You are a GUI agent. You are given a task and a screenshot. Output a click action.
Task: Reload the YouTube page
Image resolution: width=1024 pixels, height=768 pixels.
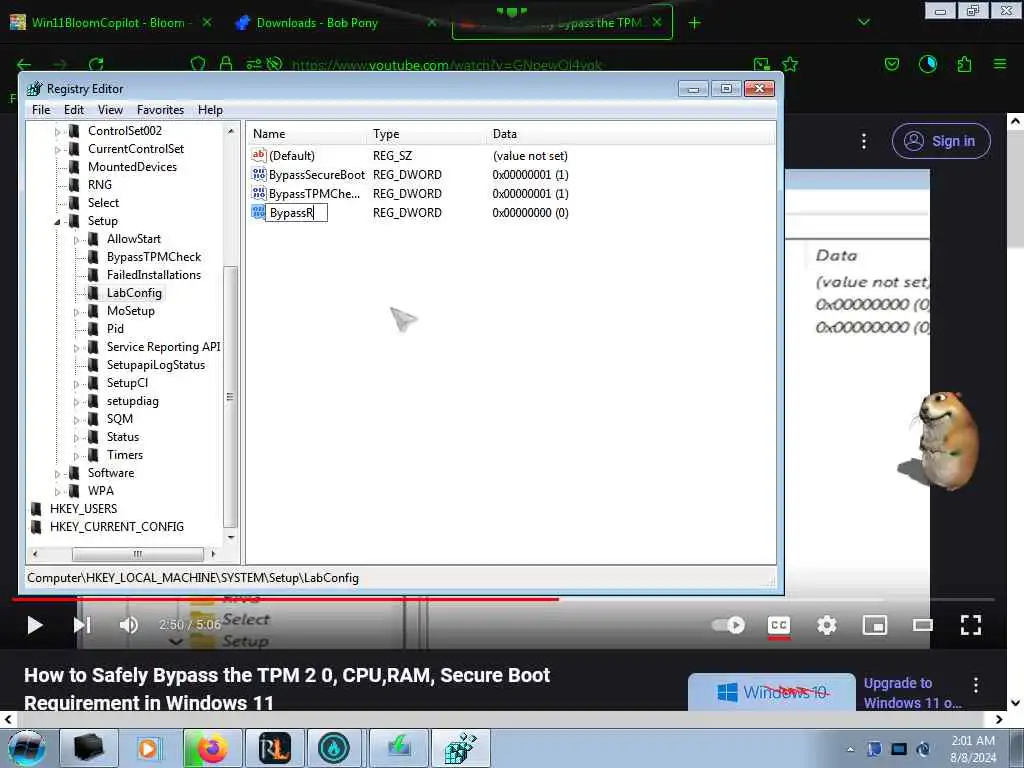click(x=96, y=64)
